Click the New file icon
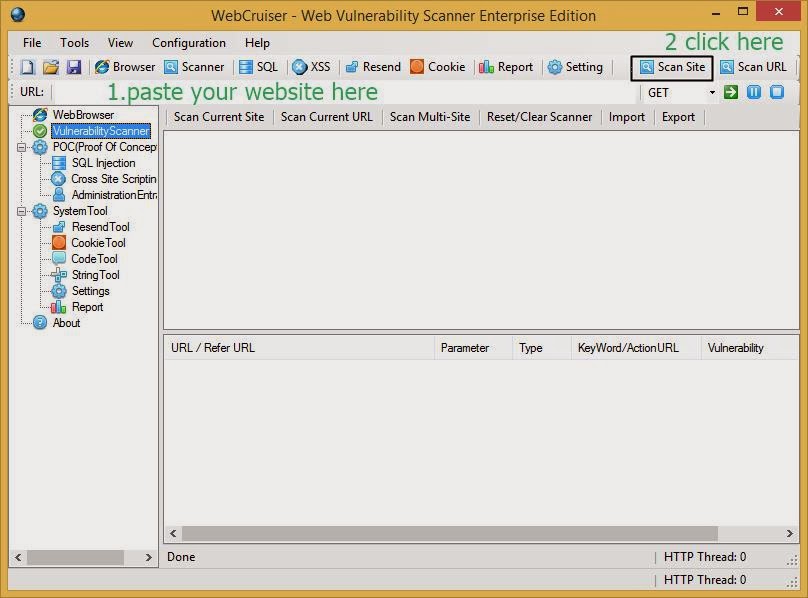This screenshot has width=808, height=598. click(27, 67)
